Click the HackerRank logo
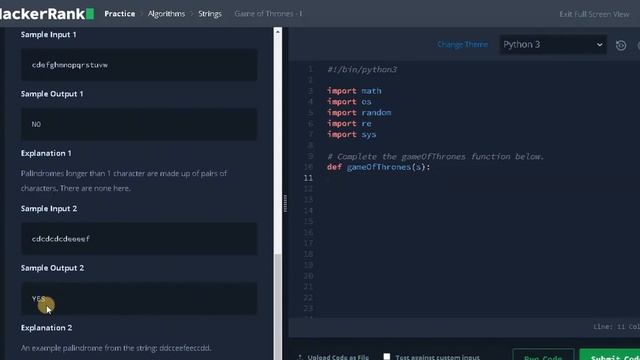Screen dimensions: 640x360 click(x=47, y=14)
